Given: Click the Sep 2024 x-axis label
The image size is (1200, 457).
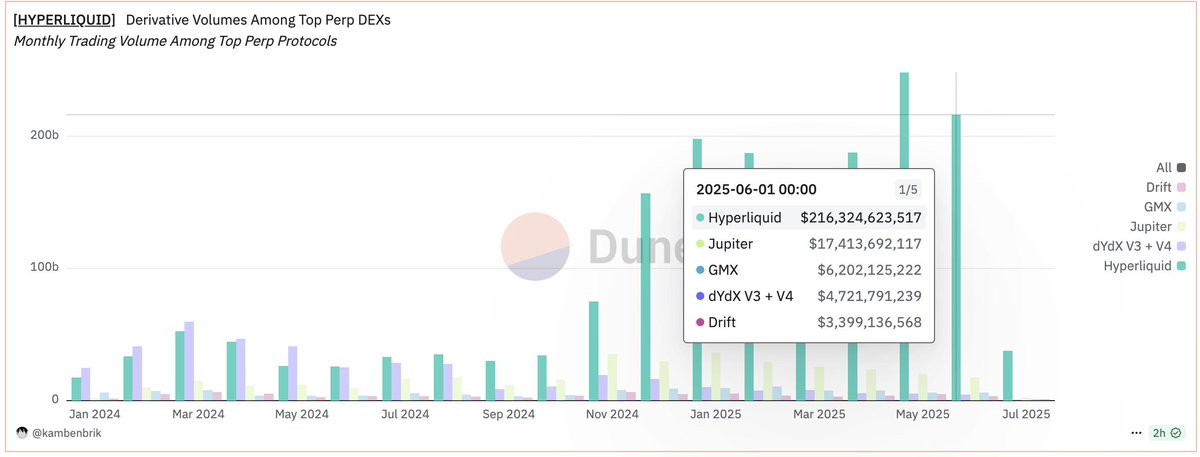Looking at the screenshot, I should pos(508,413).
